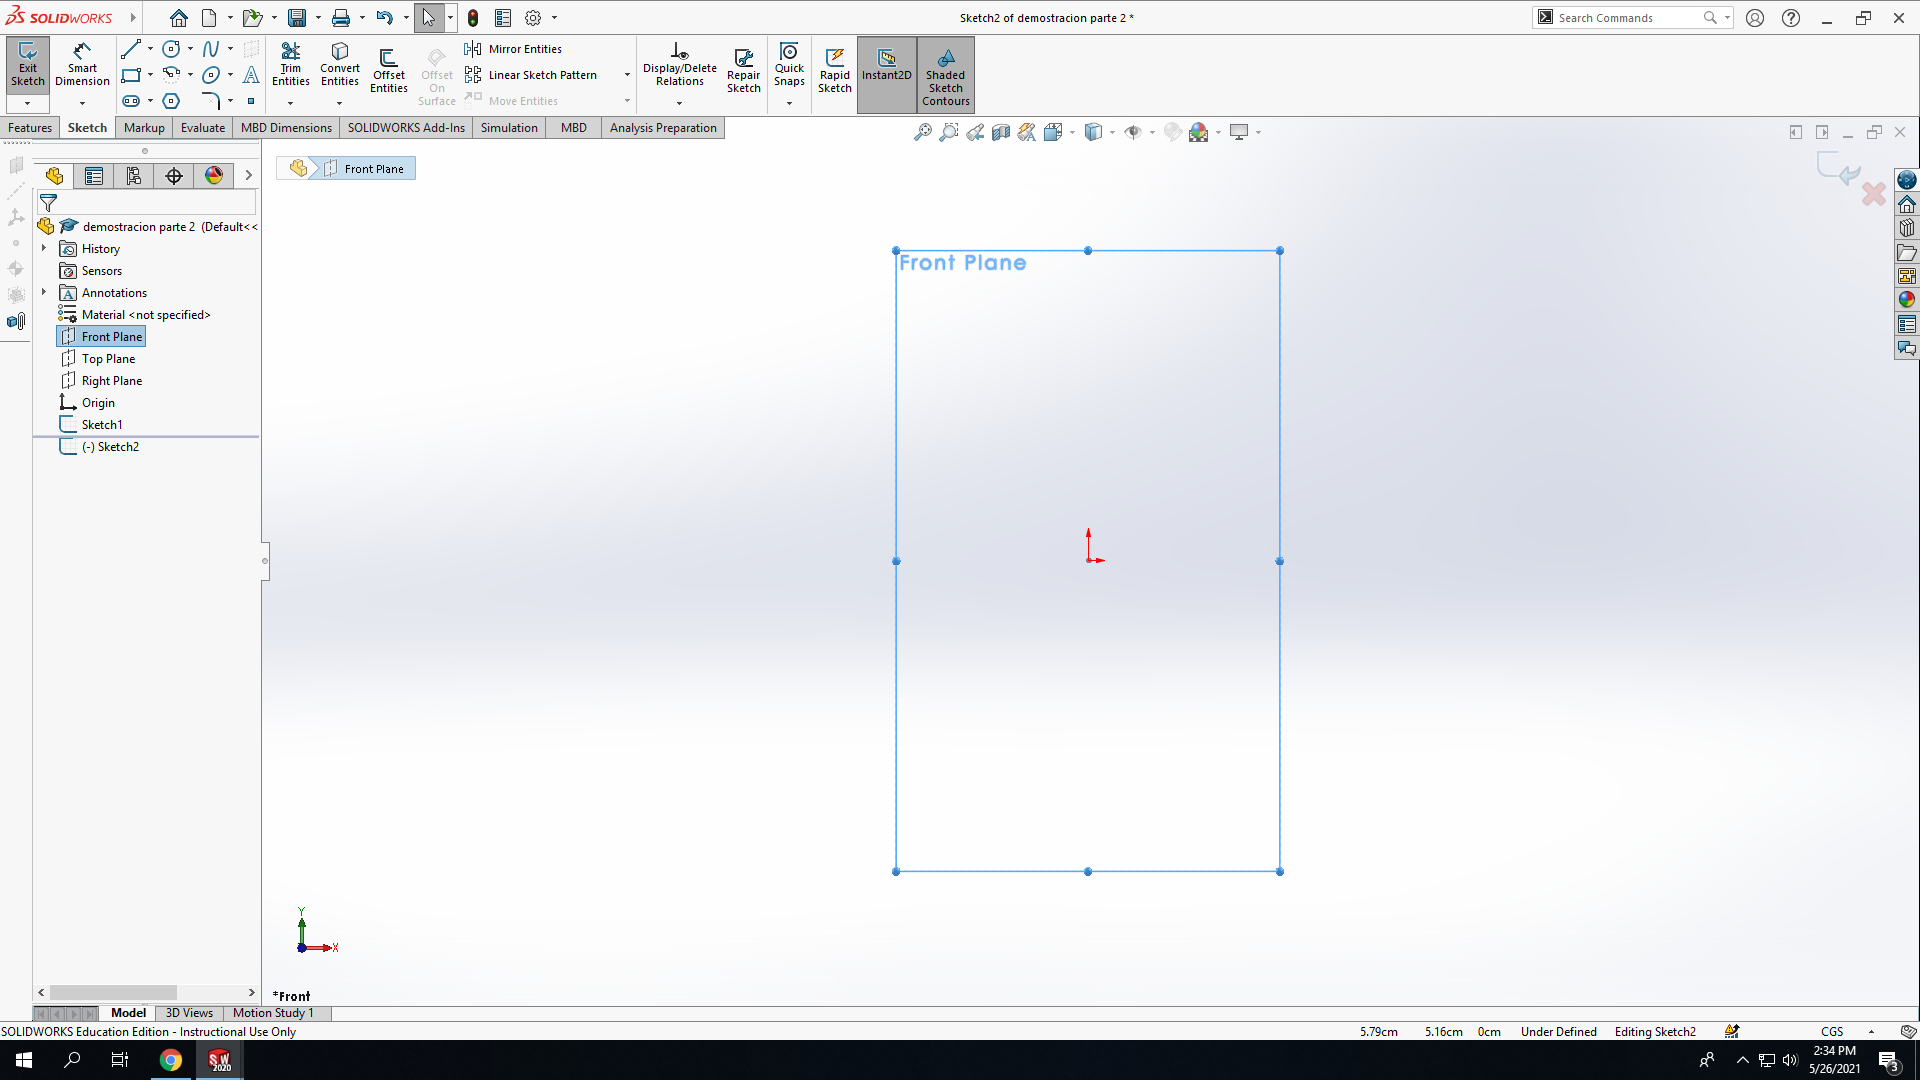Expand the History tree node

point(44,248)
